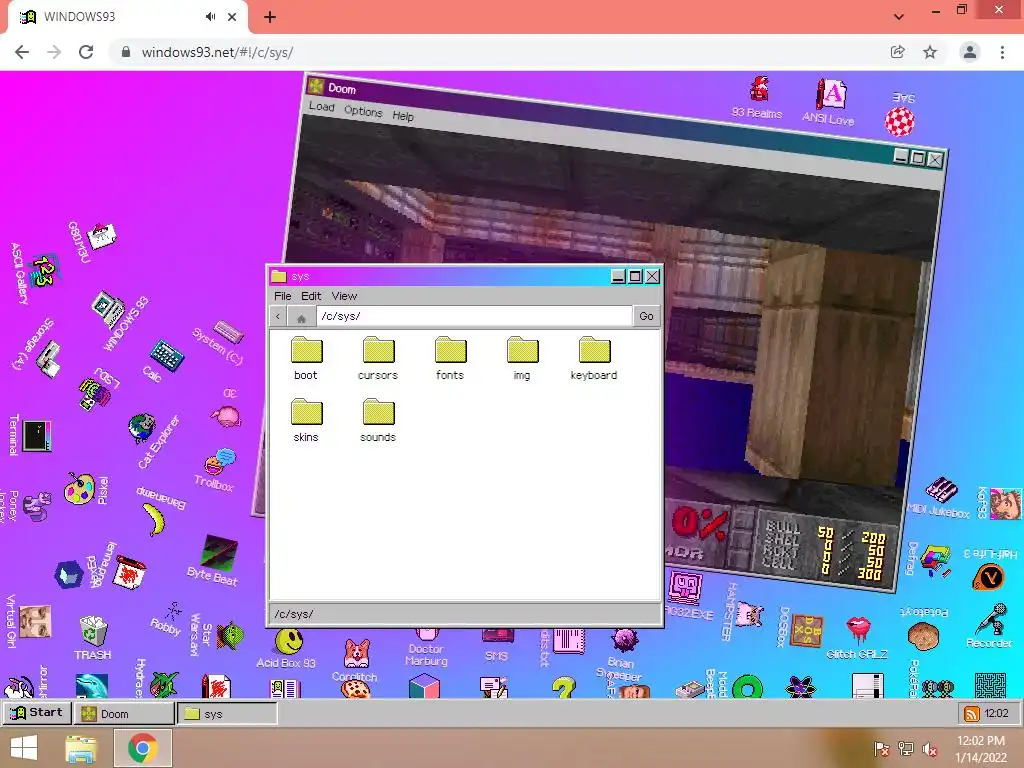Open the boot folder in sys window
This screenshot has height=768, width=1024.
tap(306, 358)
